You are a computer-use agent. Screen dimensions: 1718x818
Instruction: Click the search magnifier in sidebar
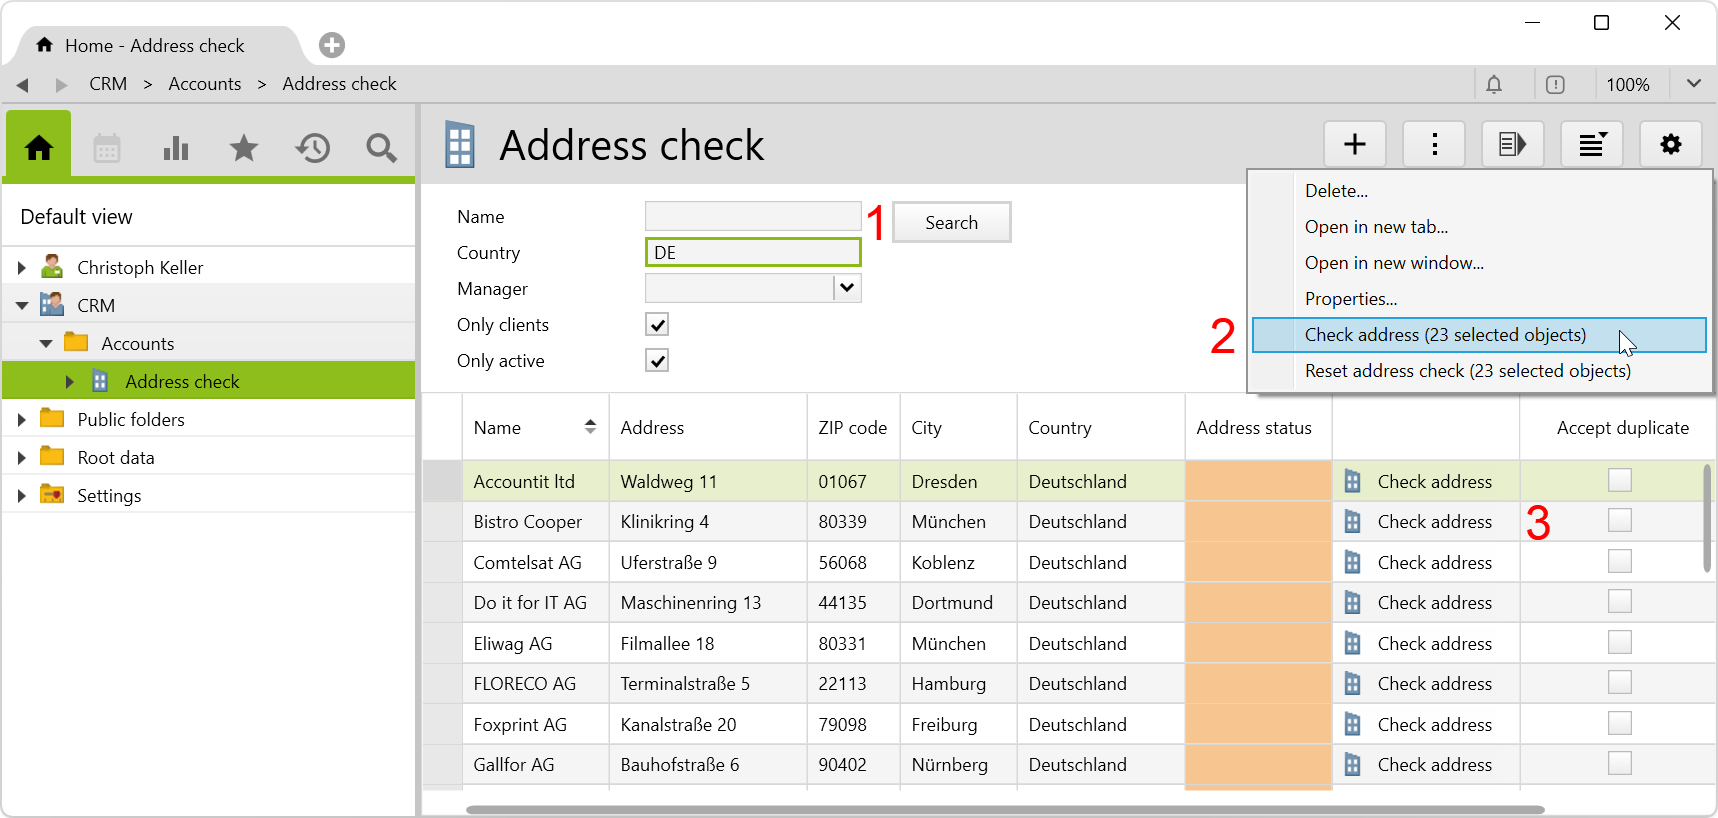381,148
